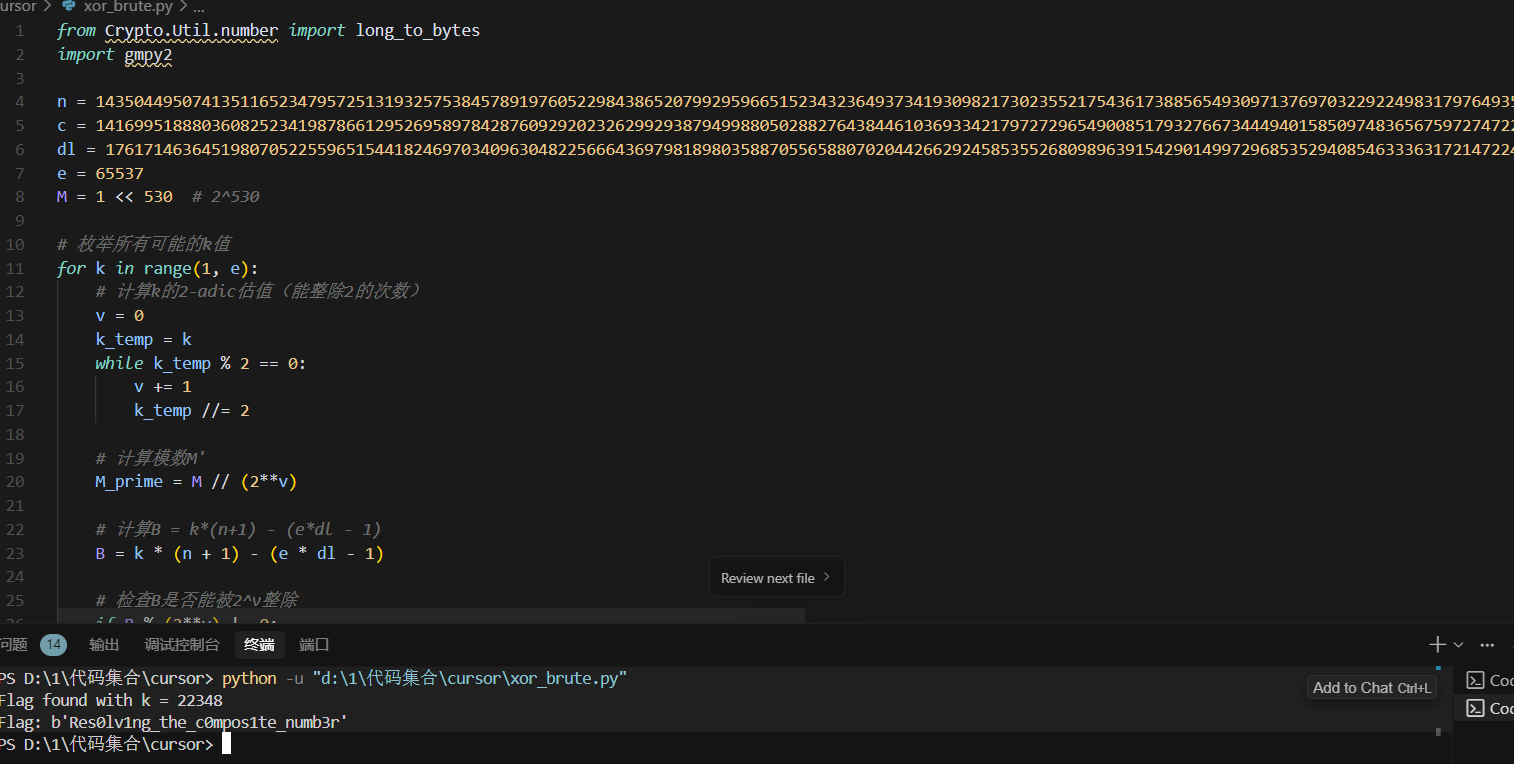This screenshot has height=764, width=1514.
Task: Click terminal output 'Flag found with k = 22348'
Action: click(x=111, y=700)
